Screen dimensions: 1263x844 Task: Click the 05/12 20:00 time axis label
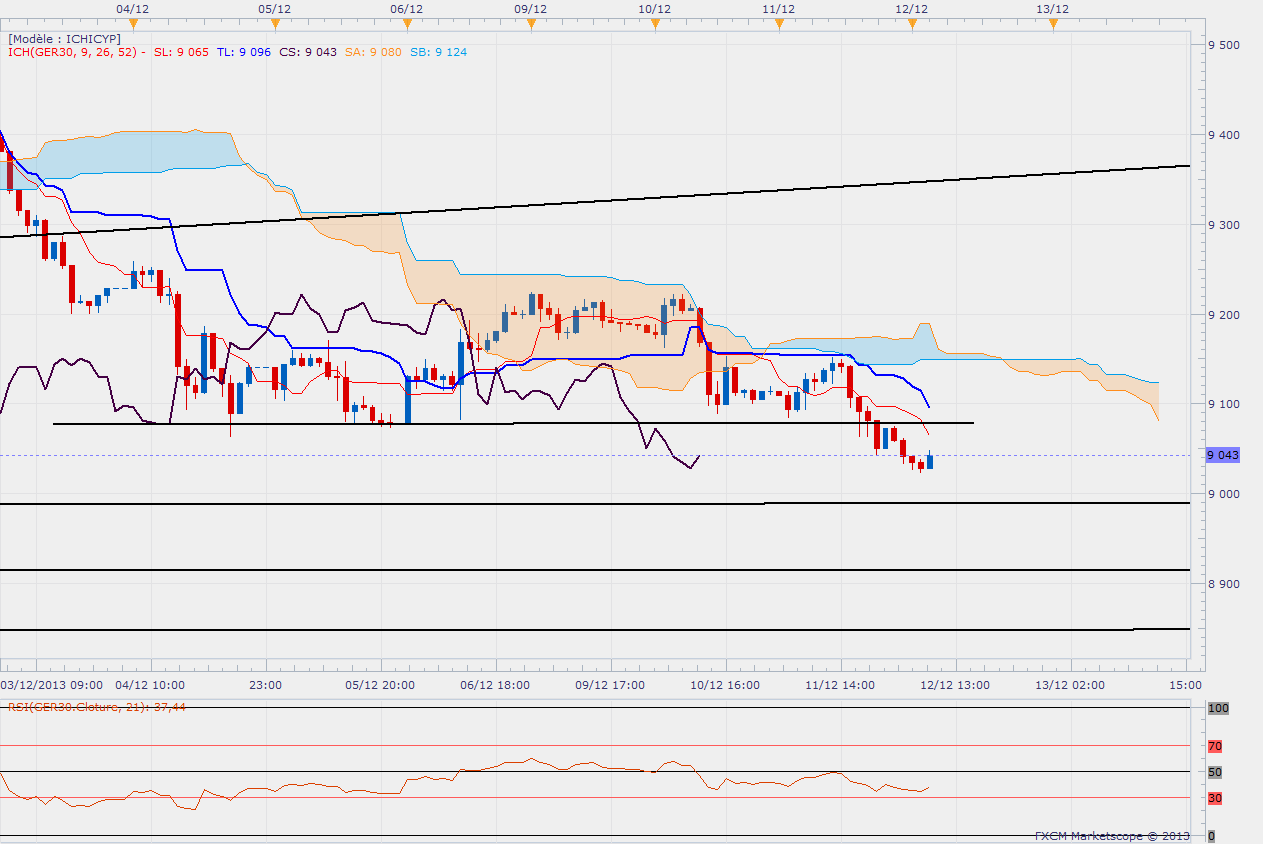tap(381, 685)
